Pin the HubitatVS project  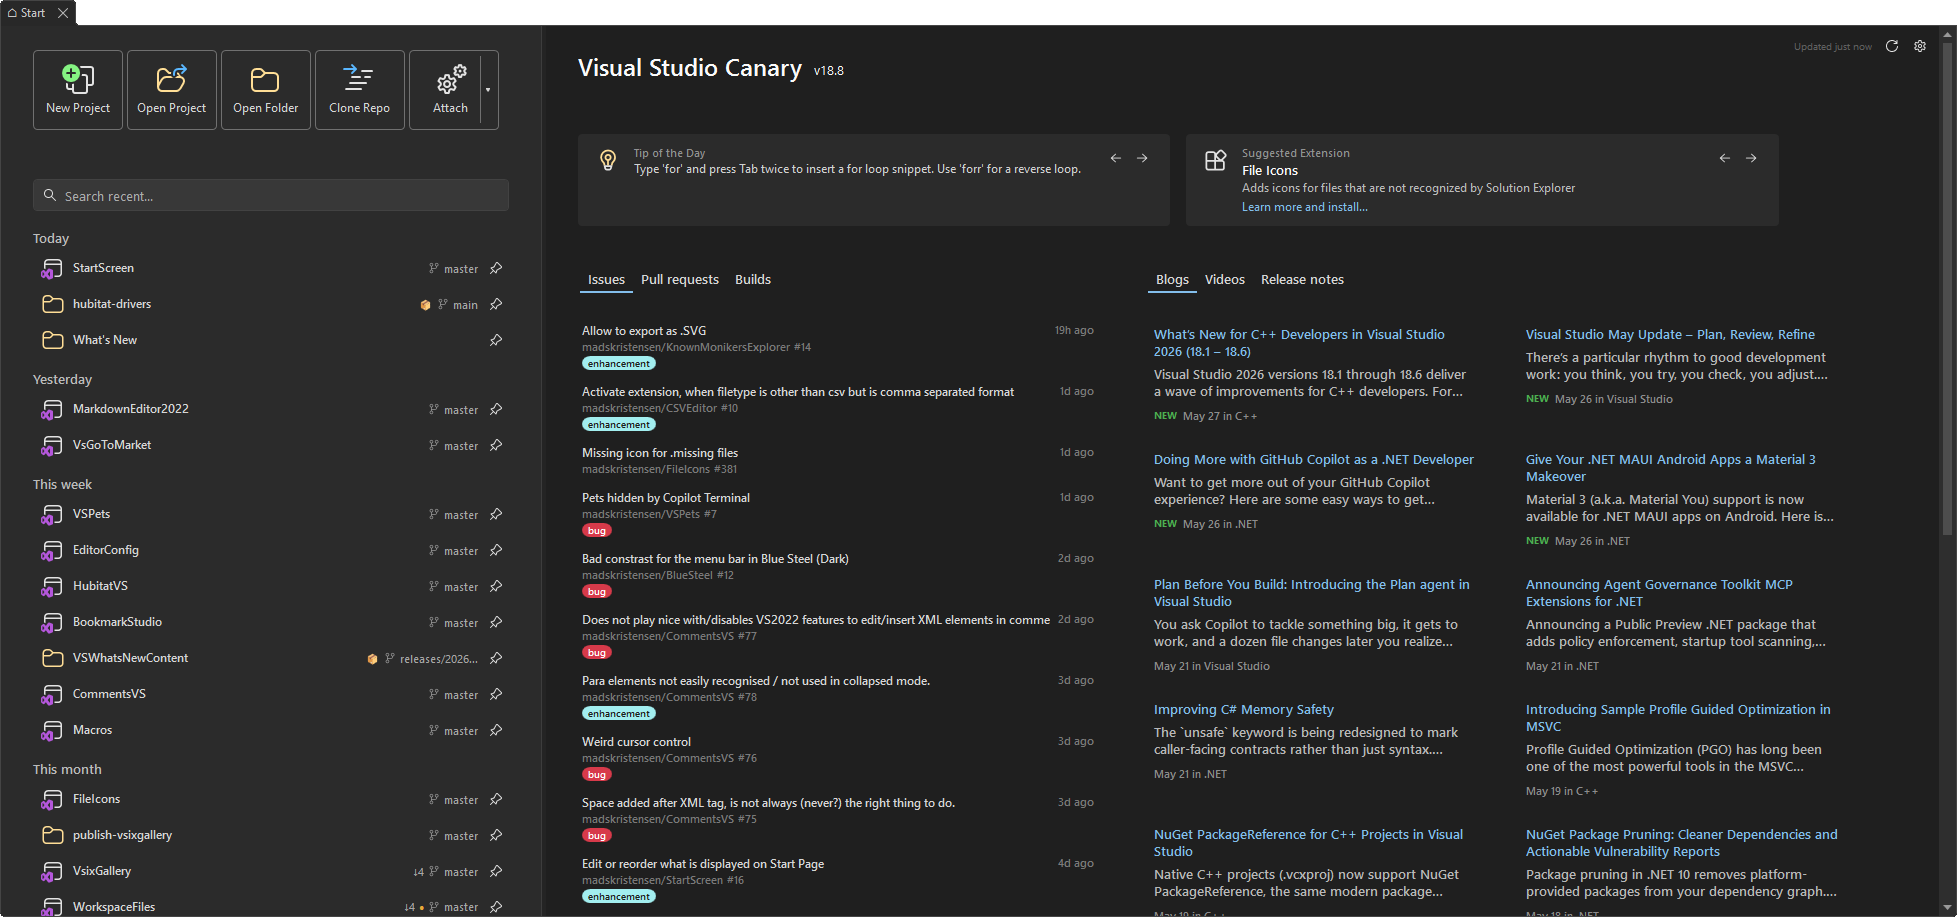pos(496,586)
